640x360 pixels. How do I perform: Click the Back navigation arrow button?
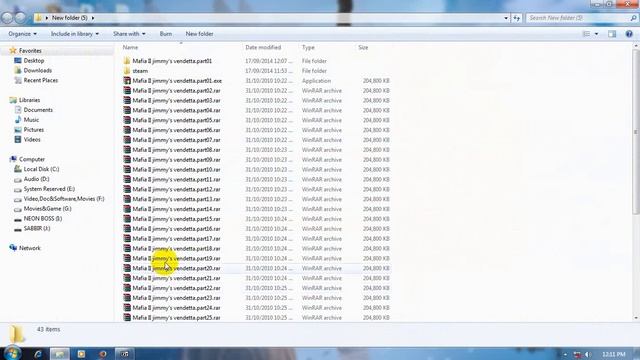7,18
